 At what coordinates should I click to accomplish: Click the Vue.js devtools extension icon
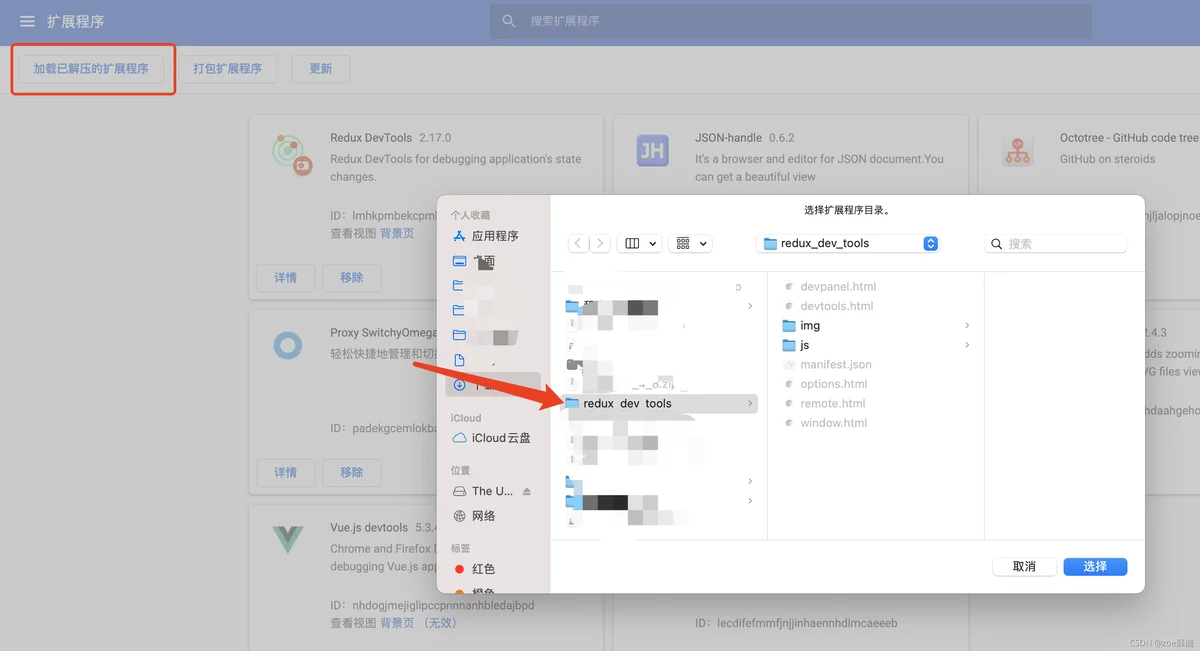[x=288, y=540]
